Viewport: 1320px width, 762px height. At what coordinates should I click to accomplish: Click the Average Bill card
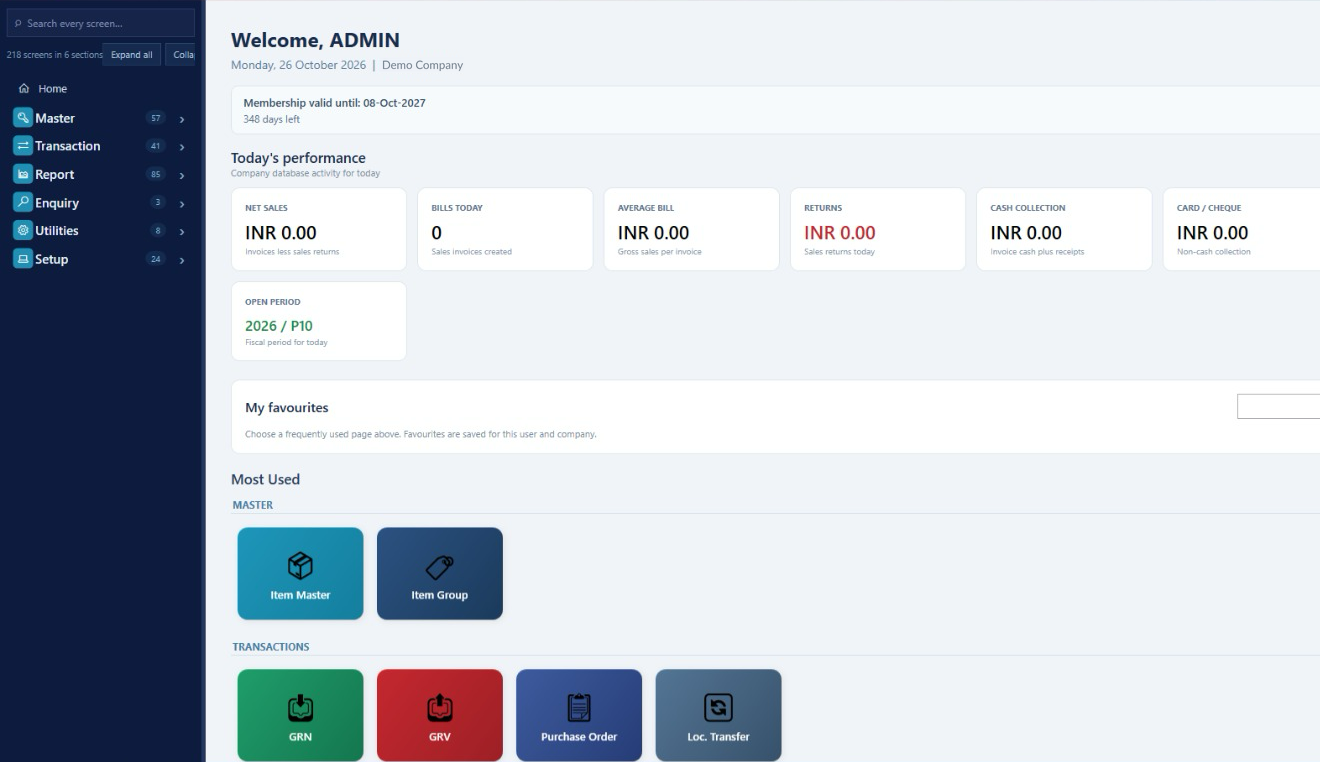[692, 229]
